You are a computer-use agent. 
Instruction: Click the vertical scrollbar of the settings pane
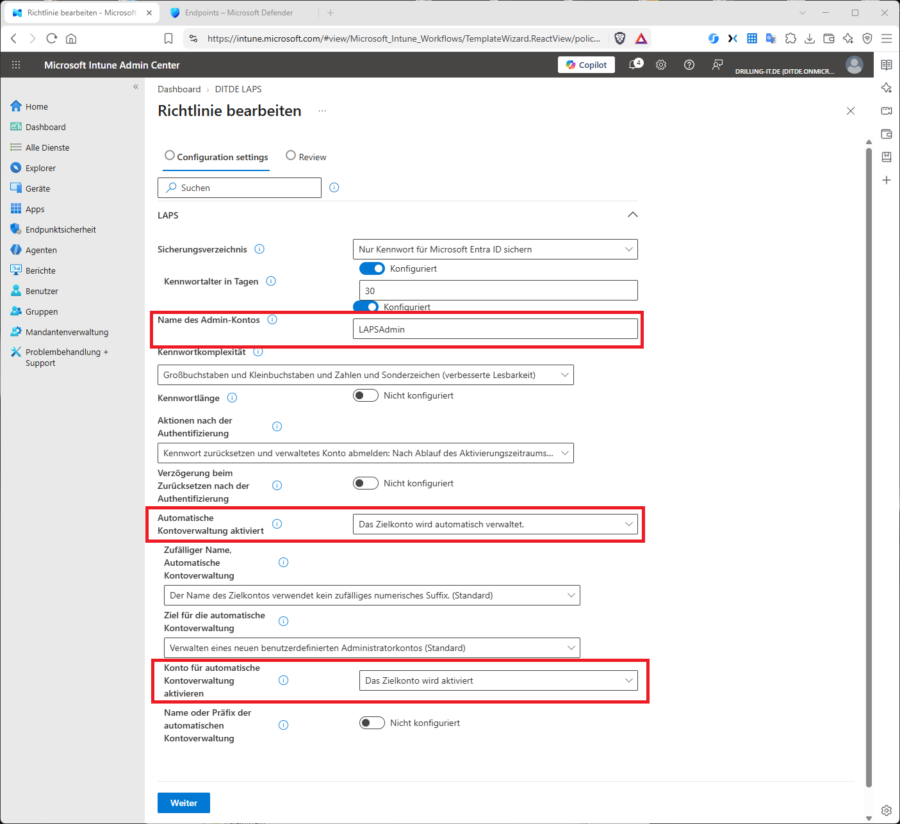[868, 468]
